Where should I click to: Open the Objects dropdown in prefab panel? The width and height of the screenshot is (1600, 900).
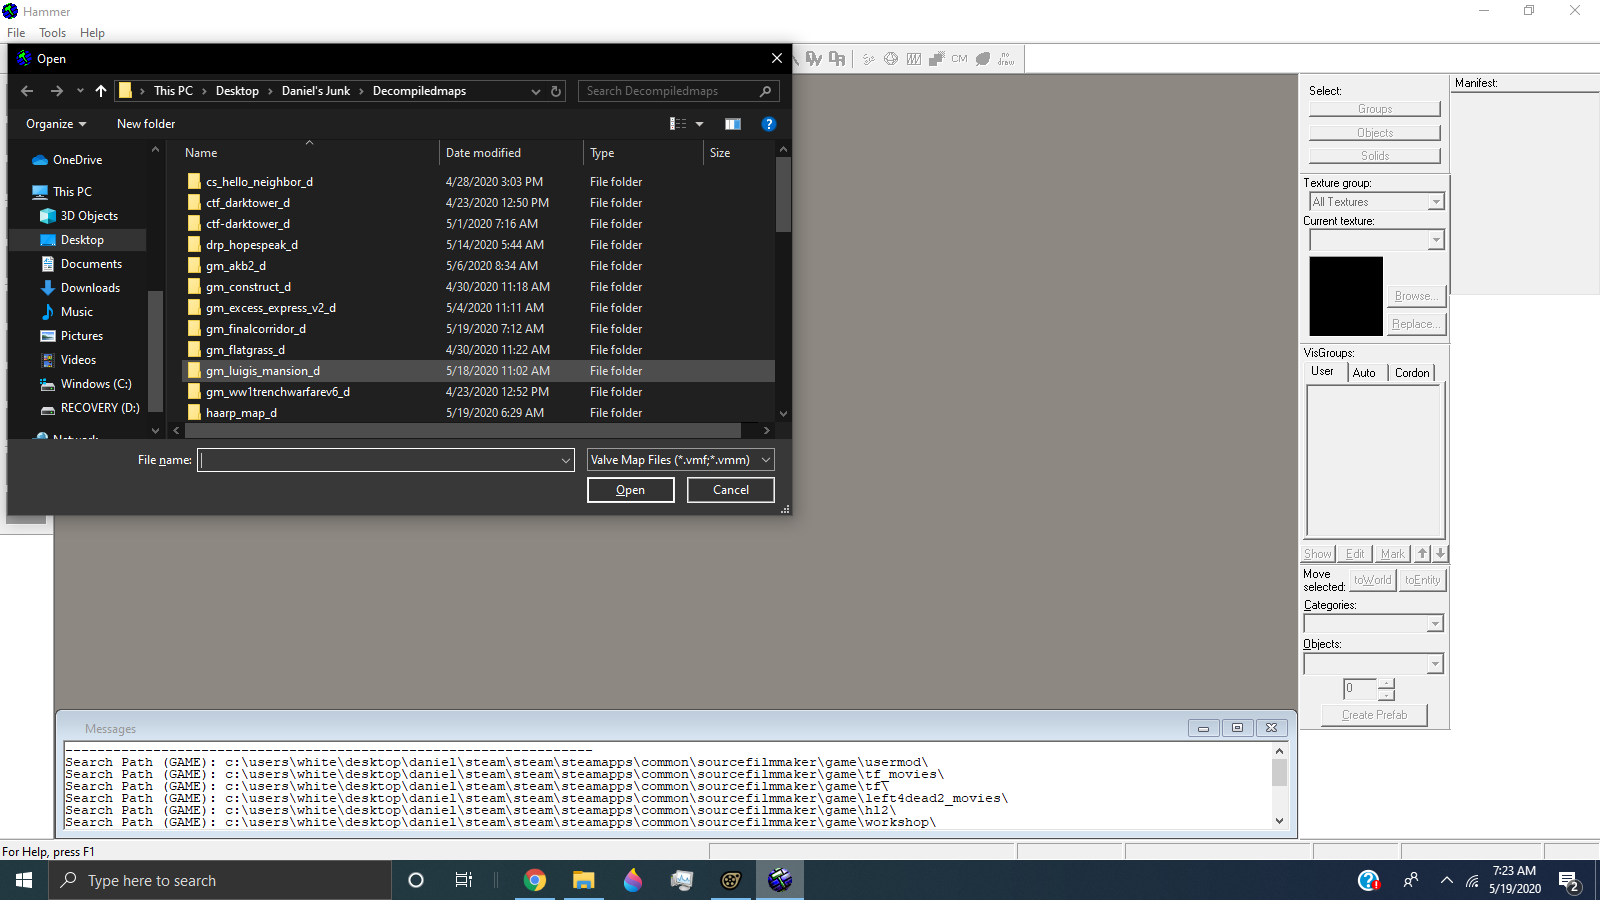(1435, 664)
